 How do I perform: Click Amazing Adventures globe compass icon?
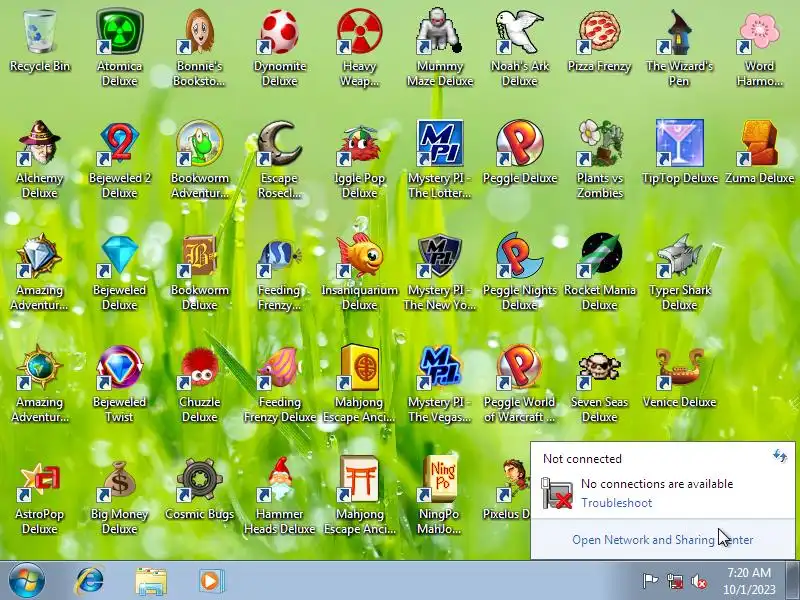tap(40, 367)
